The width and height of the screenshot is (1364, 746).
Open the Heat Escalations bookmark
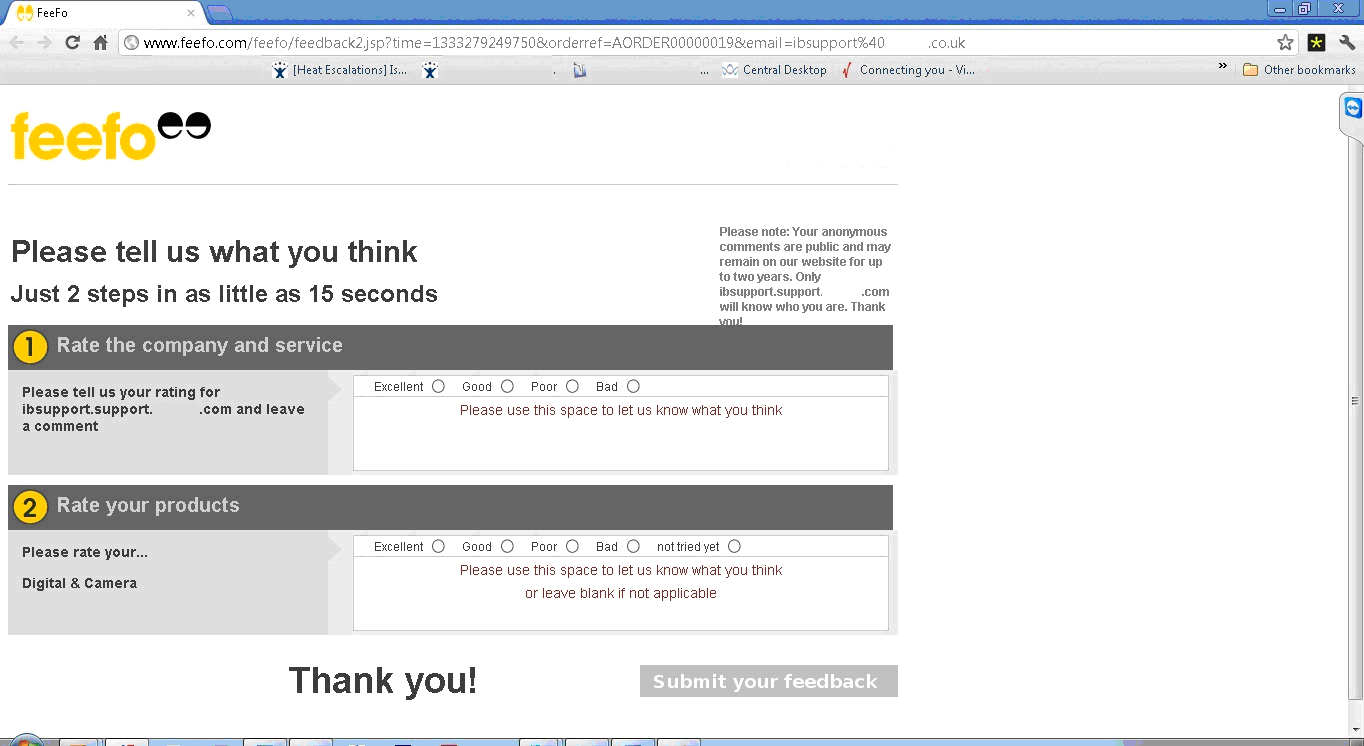pyautogui.click(x=340, y=70)
